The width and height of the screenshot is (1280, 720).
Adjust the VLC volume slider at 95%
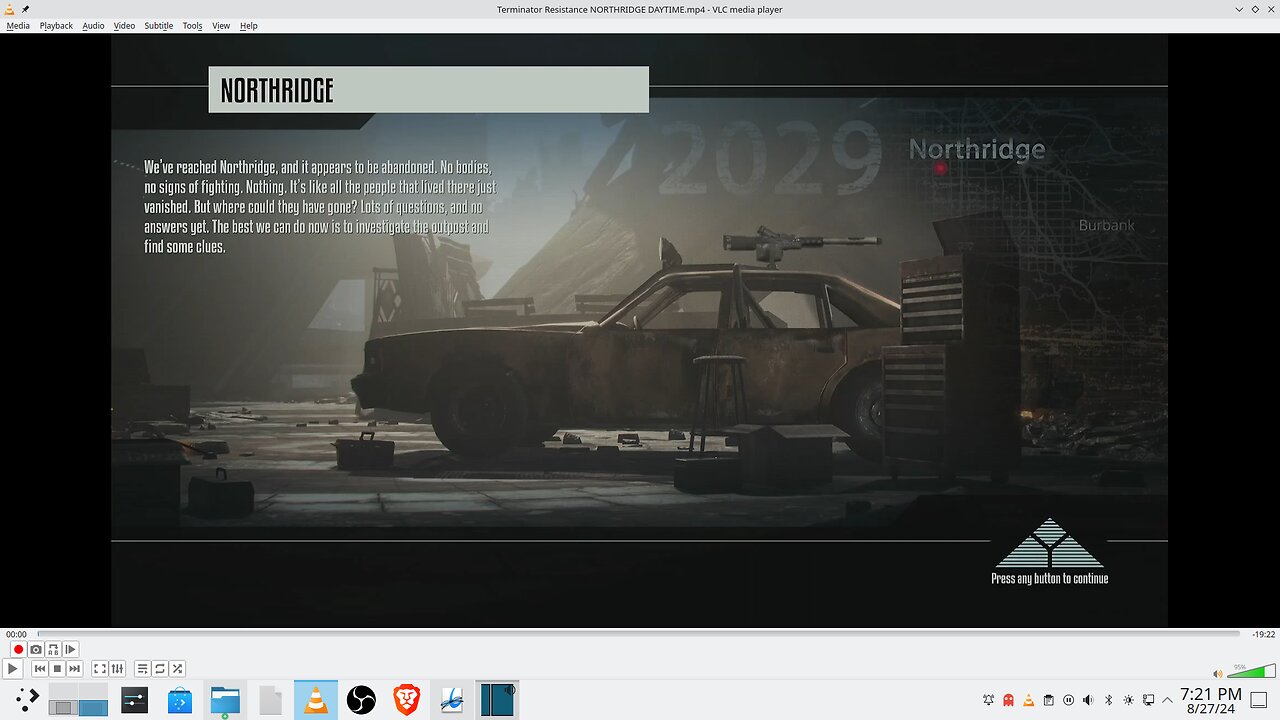click(x=1251, y=670)
